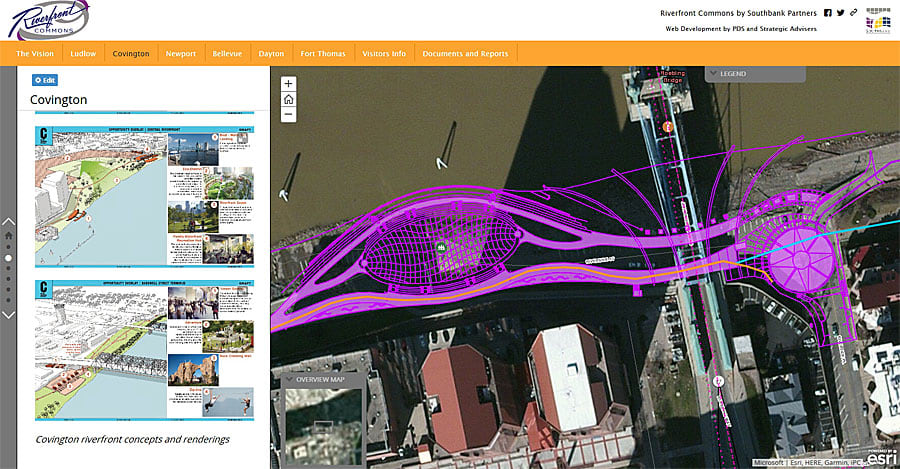The height and width of the screenshot is (469, 900).
Task: Click the esri logo
Action: [882, 458]
